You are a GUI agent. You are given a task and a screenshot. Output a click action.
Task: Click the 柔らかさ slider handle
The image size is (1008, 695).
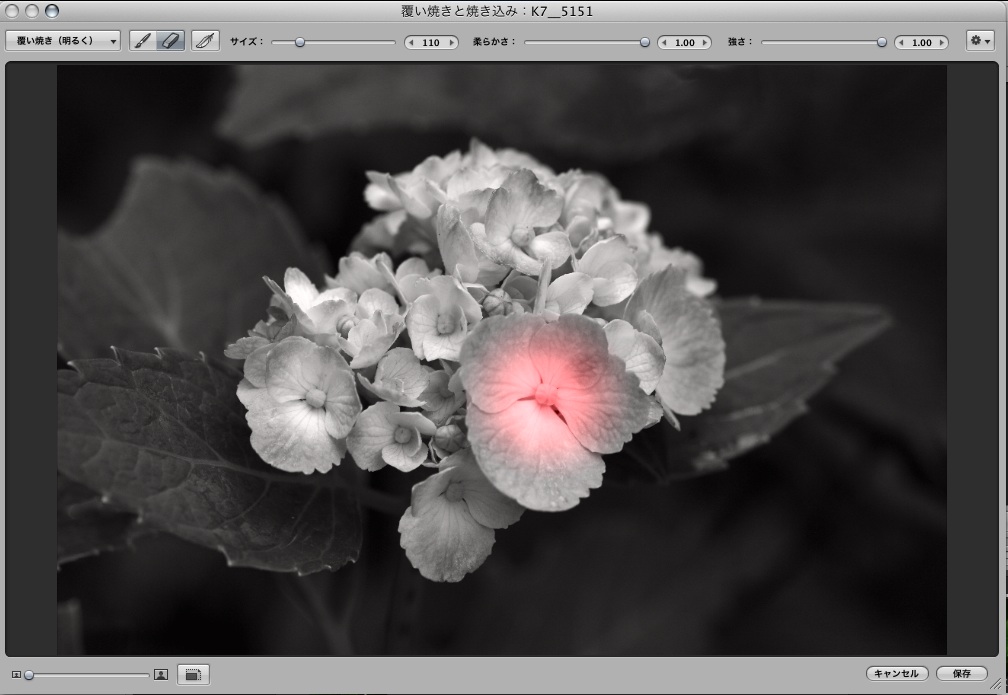point(645,42)
